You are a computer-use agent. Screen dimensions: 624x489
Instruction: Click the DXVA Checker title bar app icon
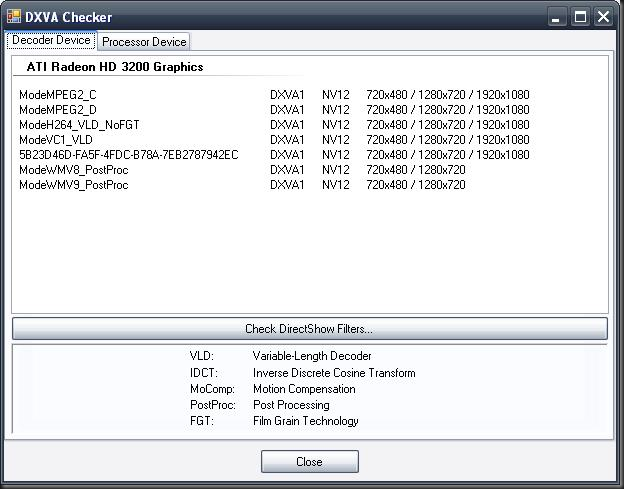14,16
